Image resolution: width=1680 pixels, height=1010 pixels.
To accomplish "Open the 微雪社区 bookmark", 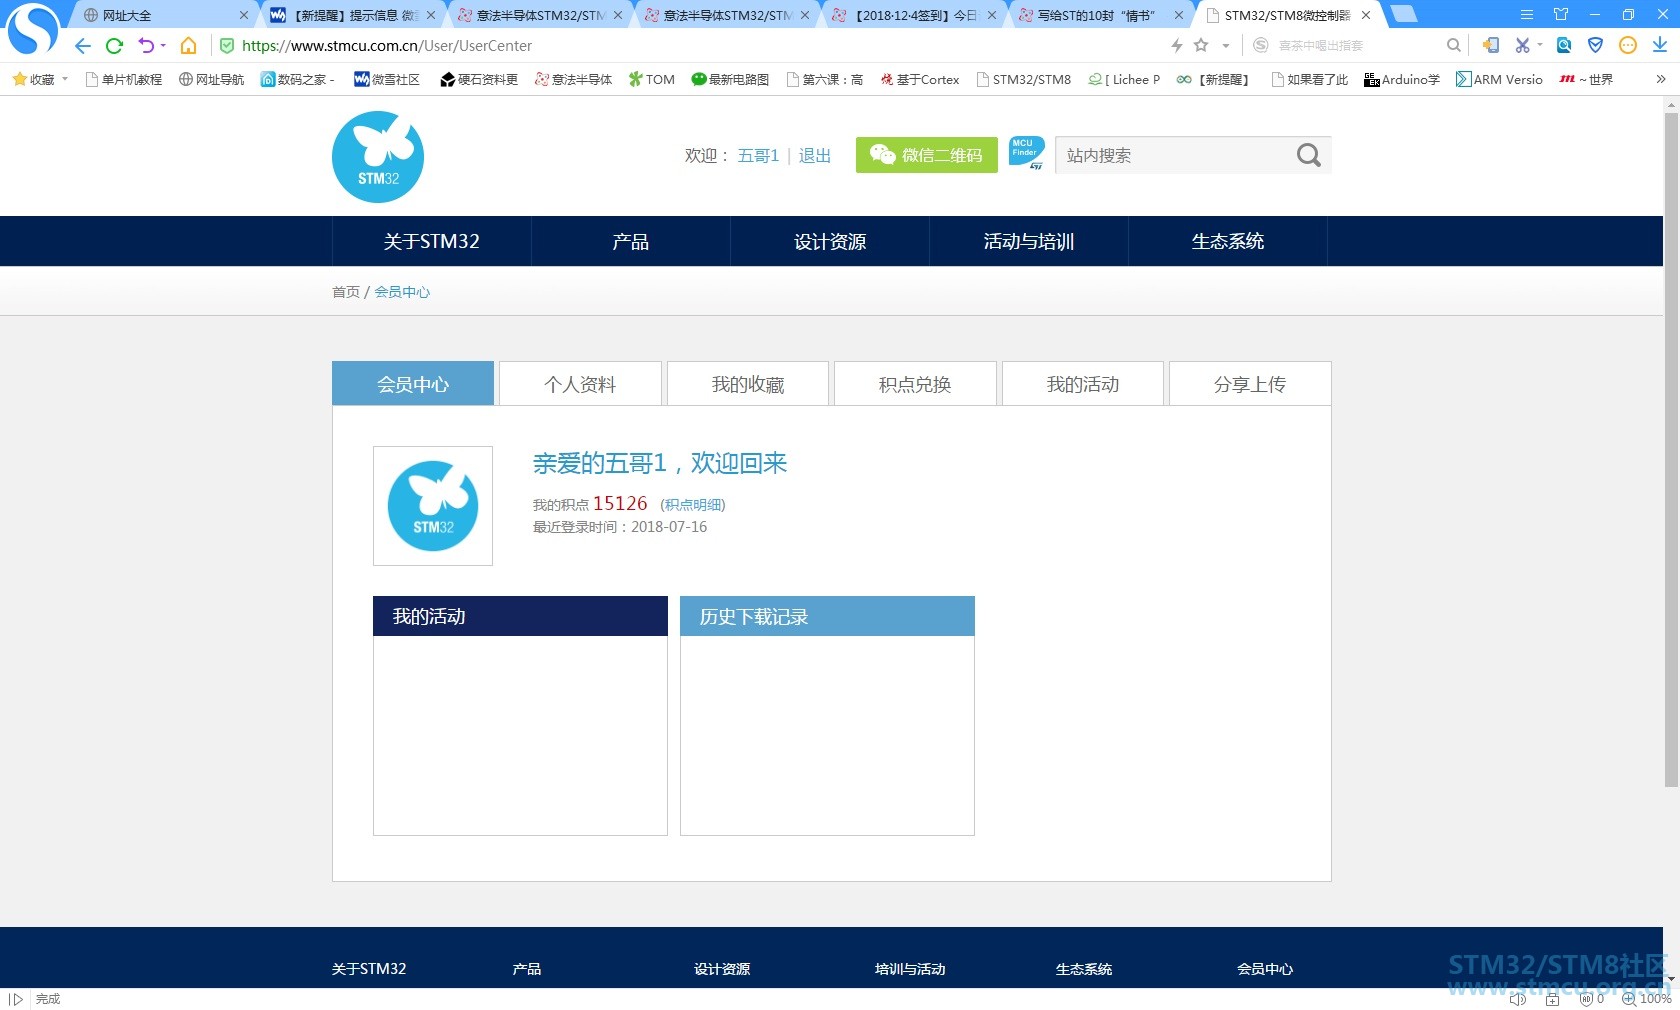I will 387,79.
